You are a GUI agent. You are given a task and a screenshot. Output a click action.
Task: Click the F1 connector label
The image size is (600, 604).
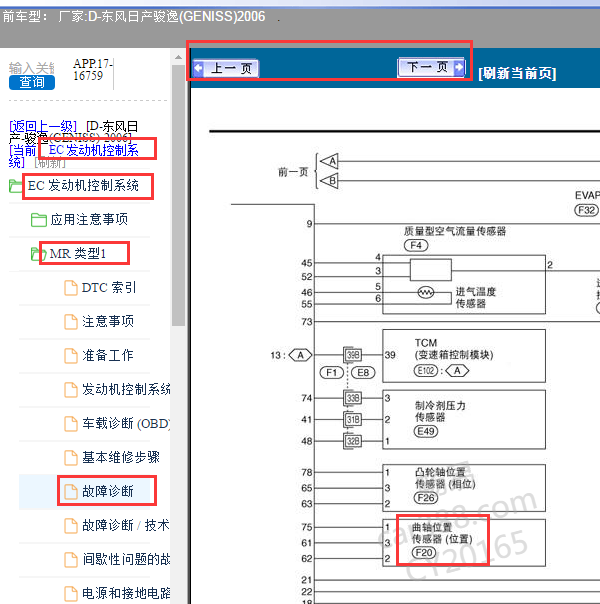[x=332, y=373]
